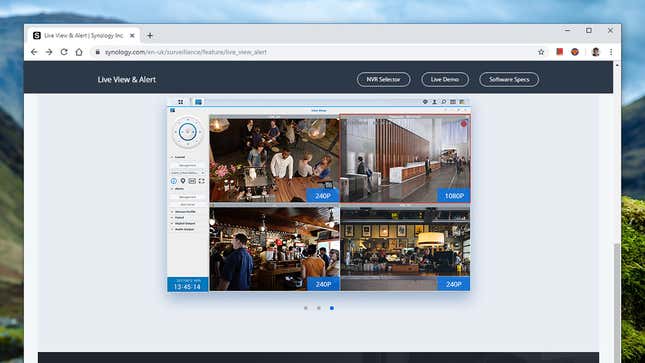Bookmark this page with the star icon
The image size is (645, 363).
pyautogui.click(x=541, y=52)
